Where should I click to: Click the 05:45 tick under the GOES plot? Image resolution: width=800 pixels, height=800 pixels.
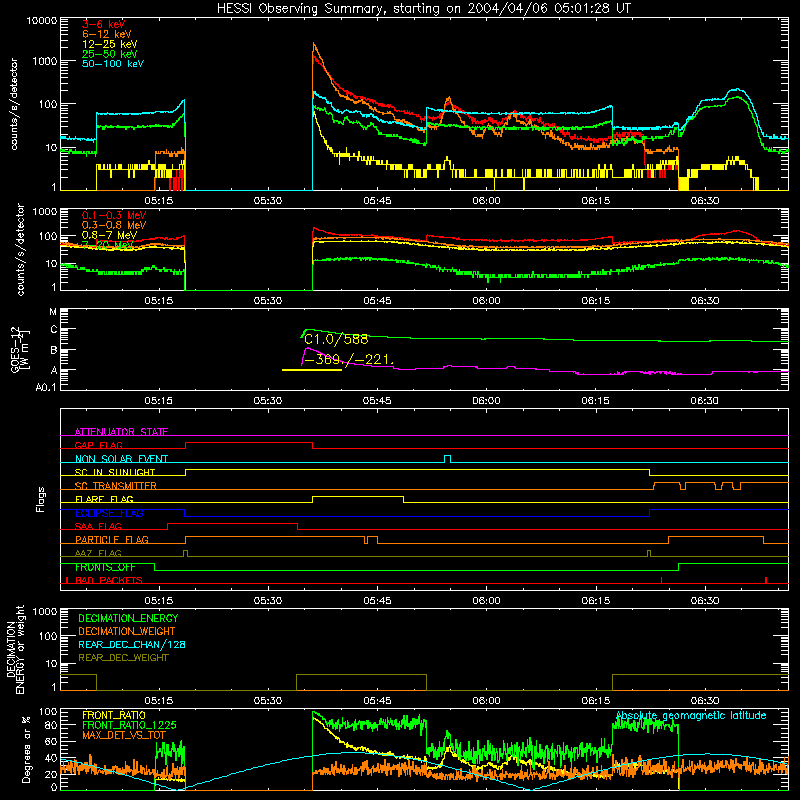377,401
